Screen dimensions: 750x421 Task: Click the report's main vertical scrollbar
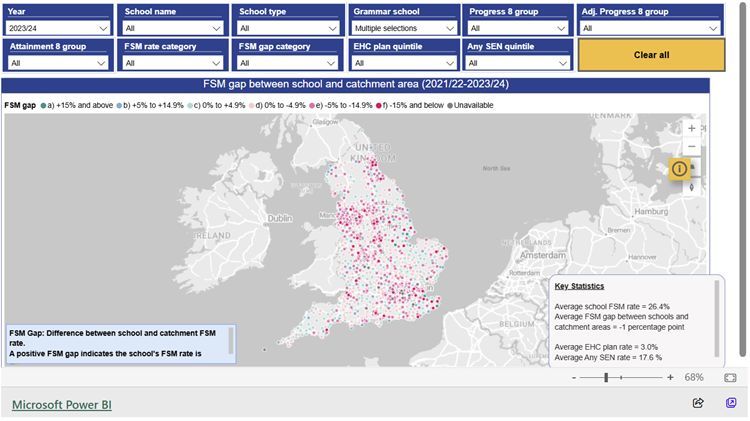click(x=742, y=179)
